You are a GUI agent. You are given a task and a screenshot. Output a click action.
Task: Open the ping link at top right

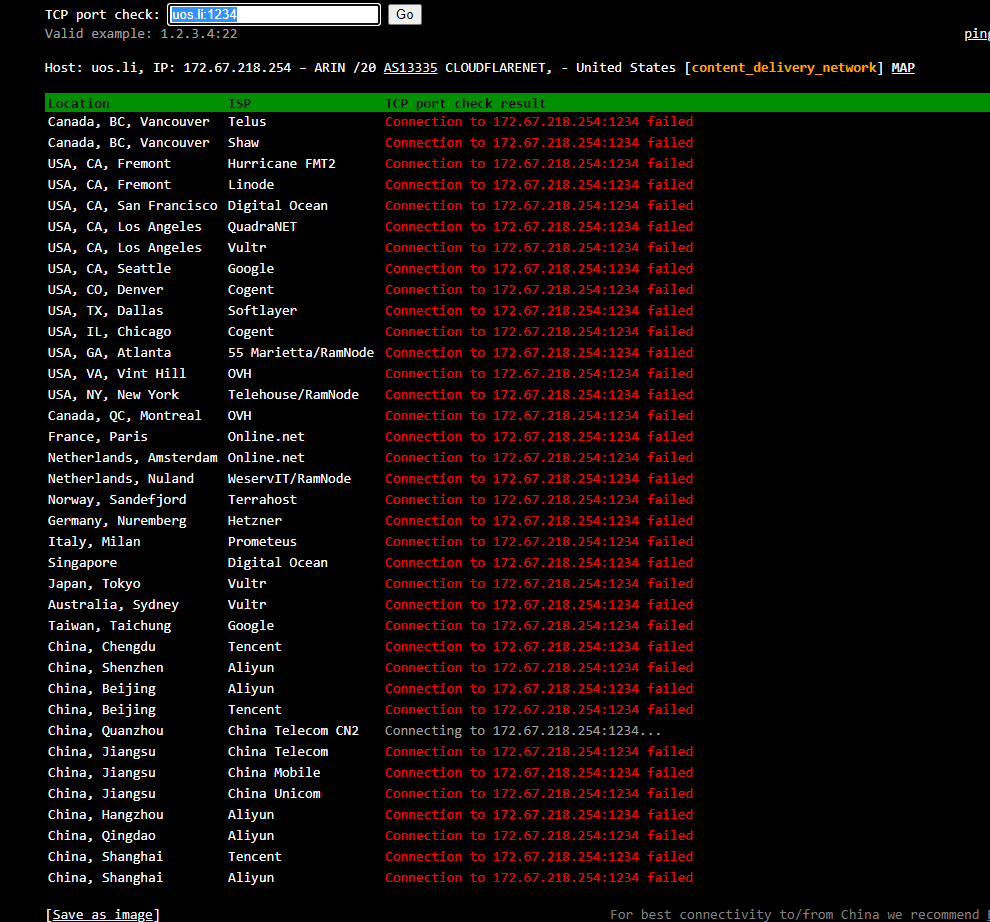click(976, 34)
